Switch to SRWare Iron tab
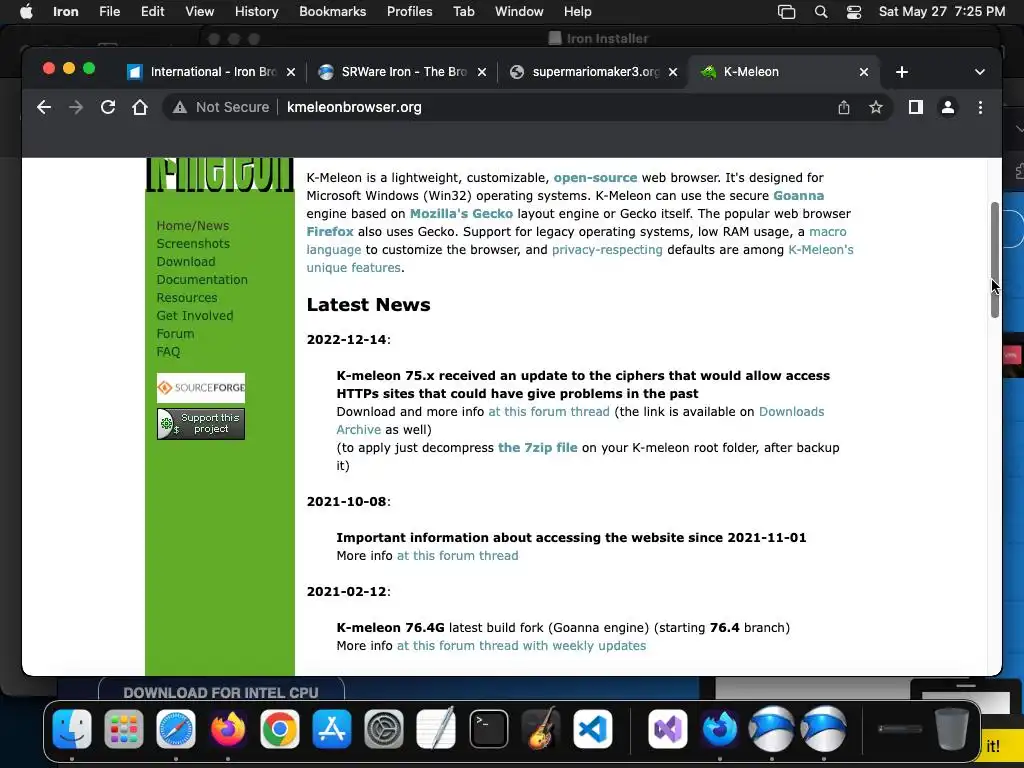1024x768 pixels. point(402,72)
